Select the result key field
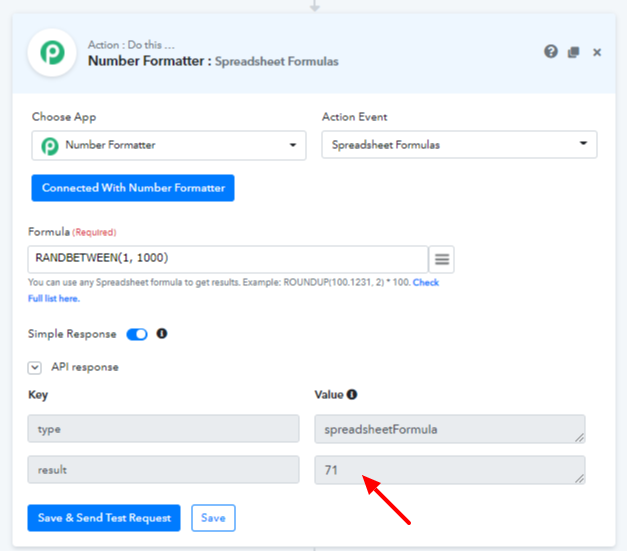Image resolution: width=627 pixels, height=551 pixels. pos(163,469)
